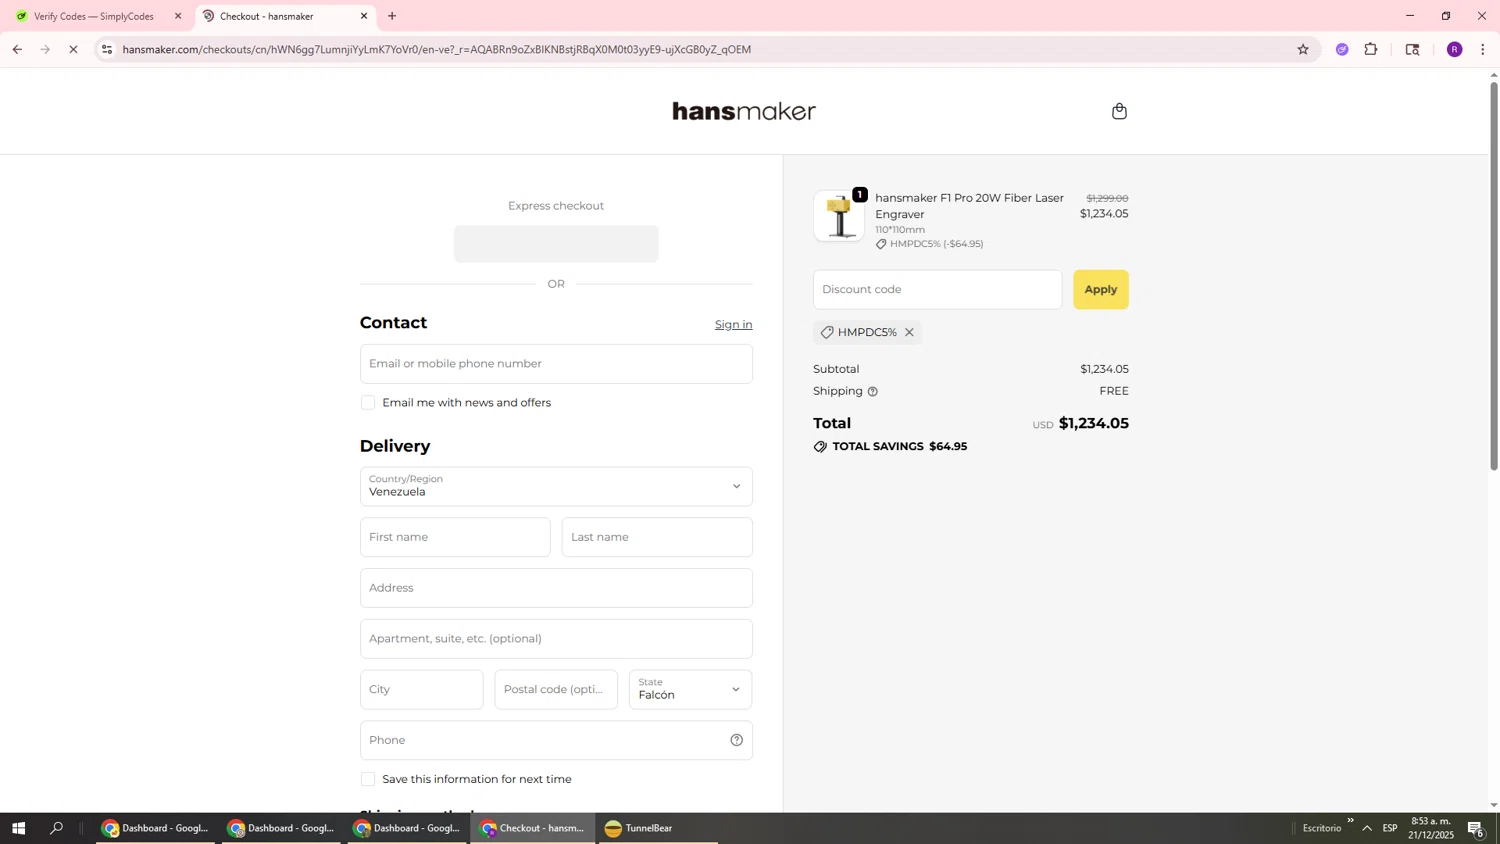Bookmark this page with the star icon
1500x844 pixels.
point(1302,49)
